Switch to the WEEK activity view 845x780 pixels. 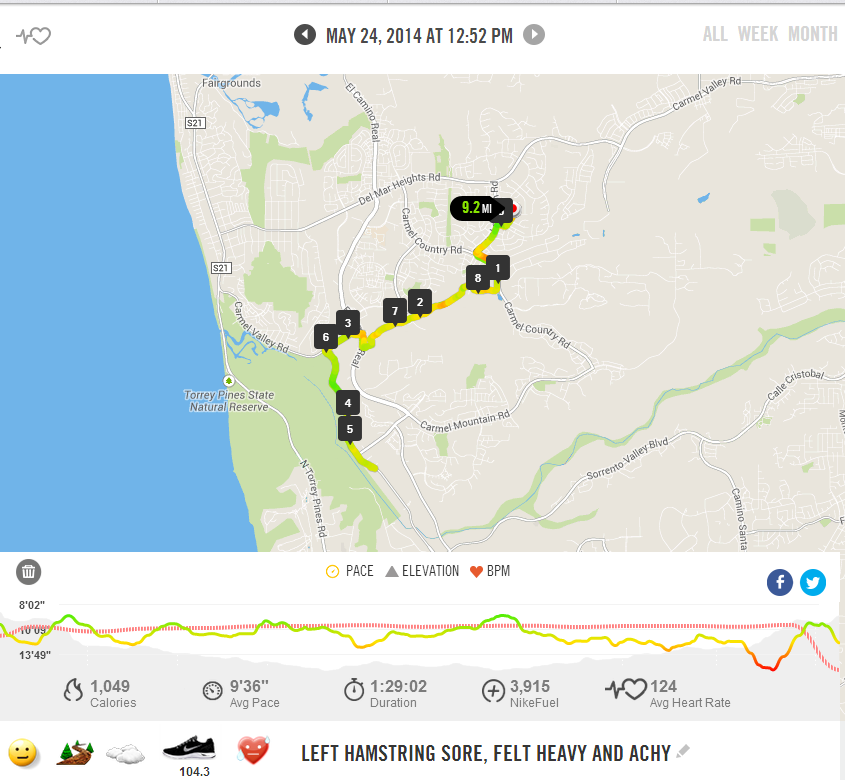coord(758,34)
